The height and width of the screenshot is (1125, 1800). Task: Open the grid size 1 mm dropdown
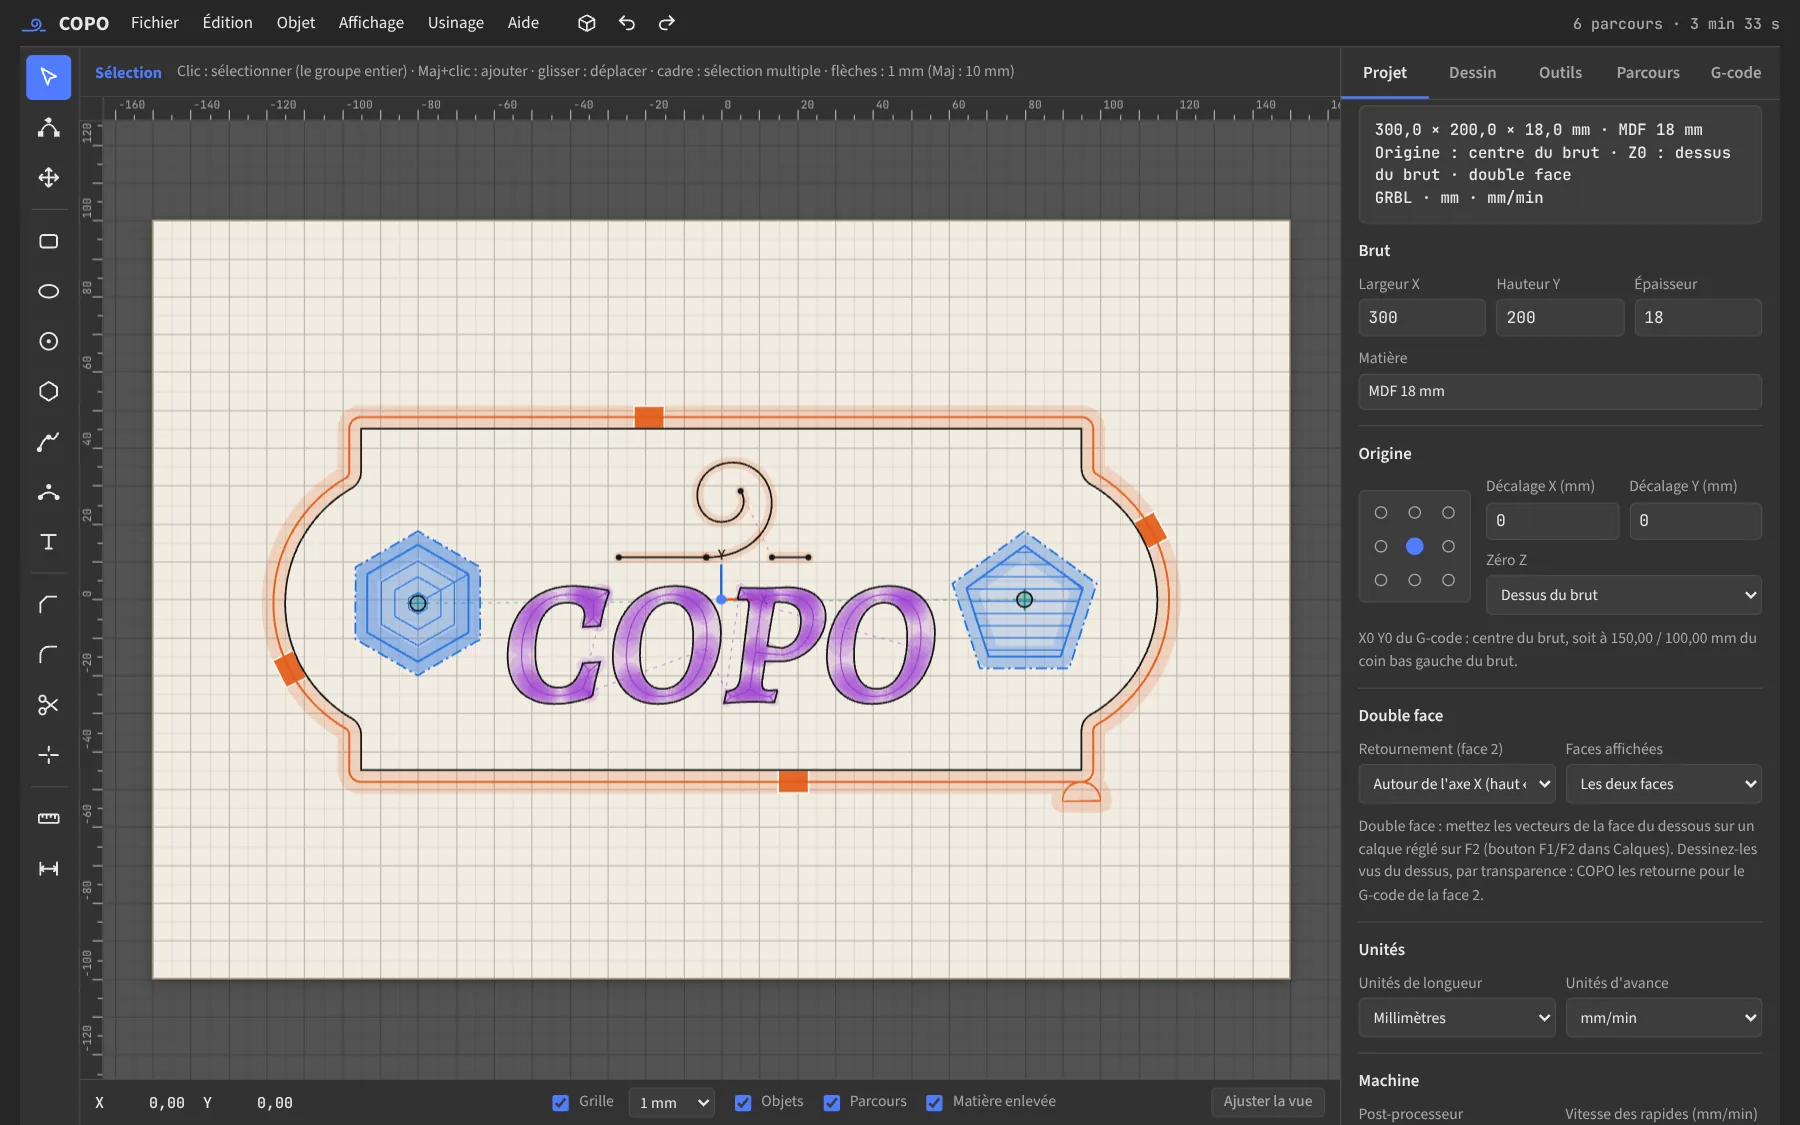point(672,1102)
